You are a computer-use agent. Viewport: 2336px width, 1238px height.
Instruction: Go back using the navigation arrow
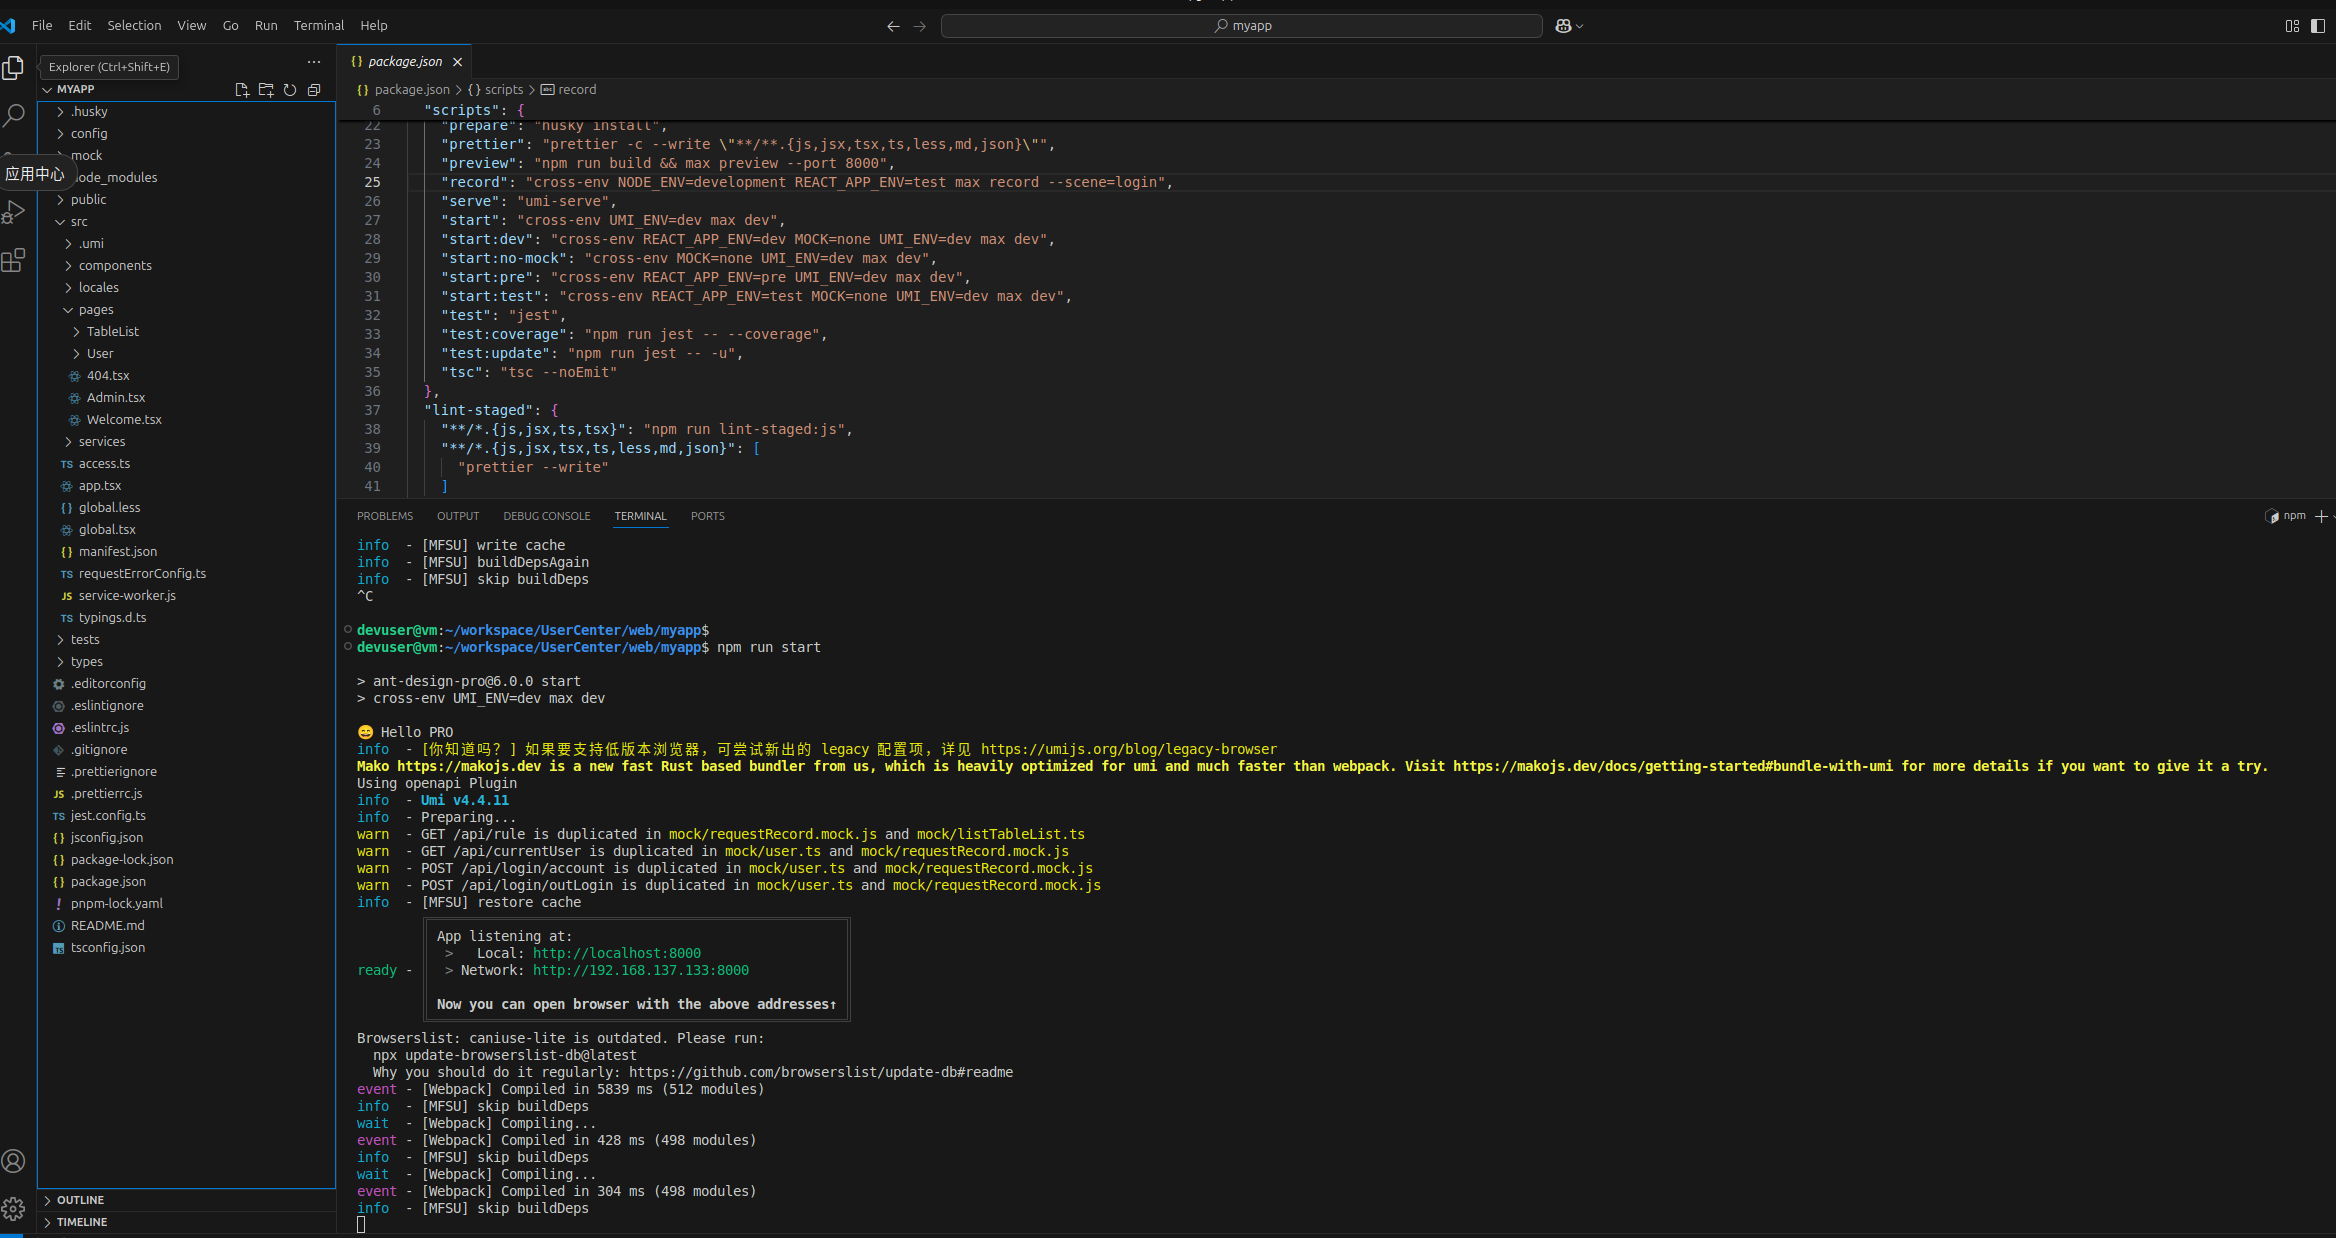pyautogui.click(x=893, y=26)
